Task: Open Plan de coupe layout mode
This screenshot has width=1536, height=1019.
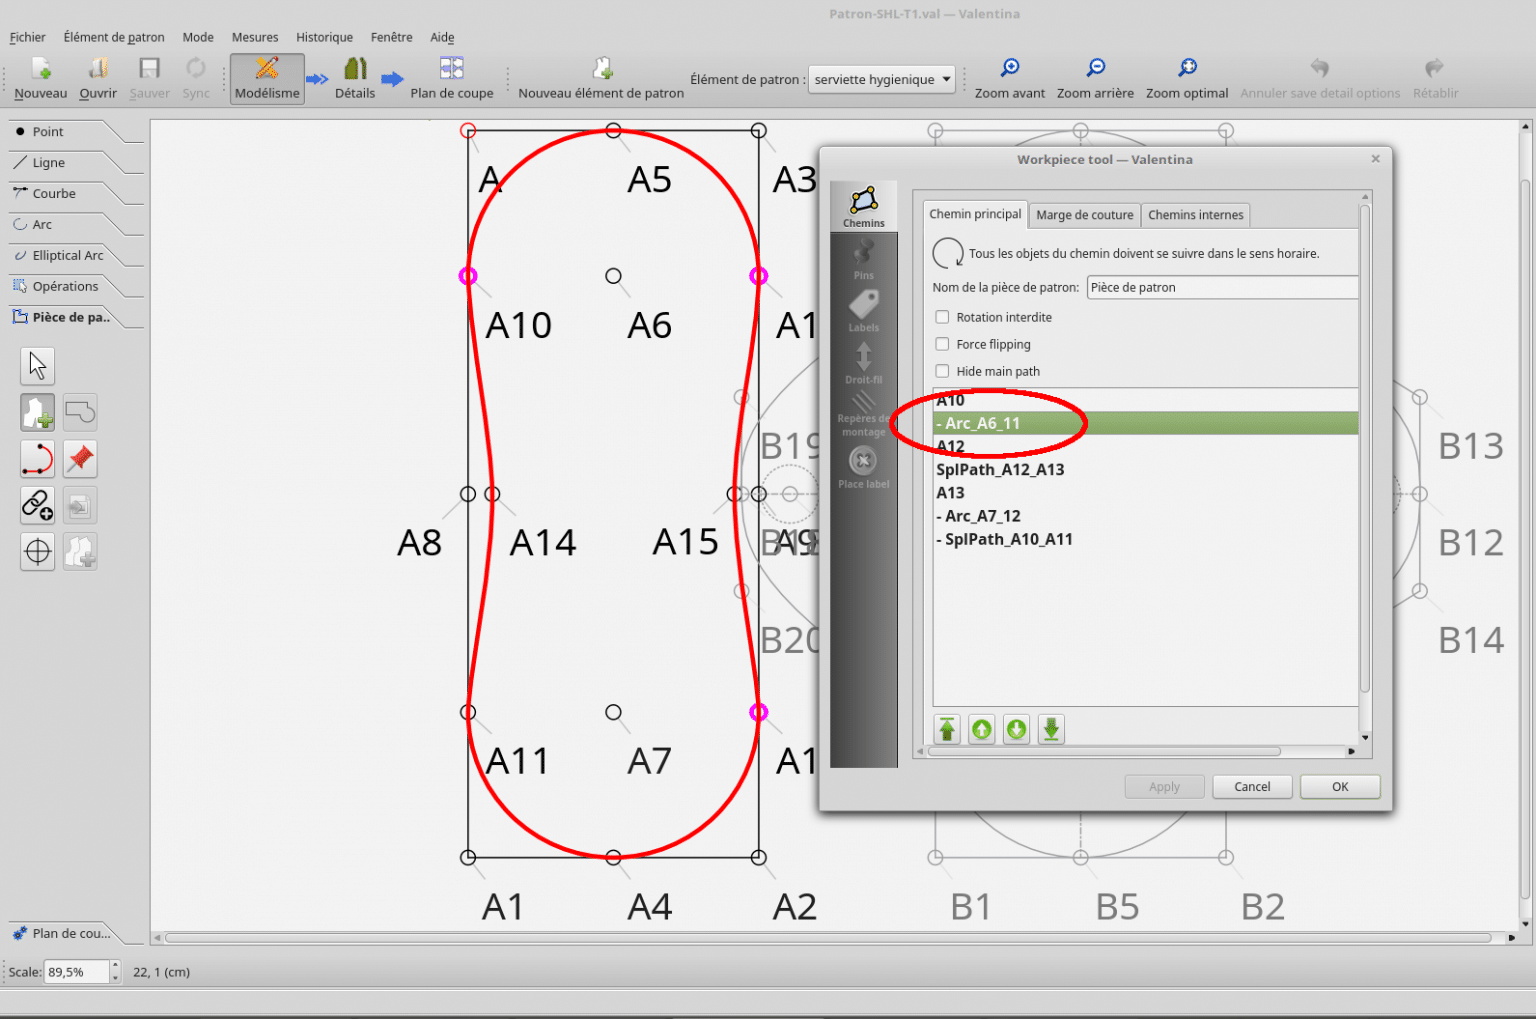Action: [x=451, y=69]
